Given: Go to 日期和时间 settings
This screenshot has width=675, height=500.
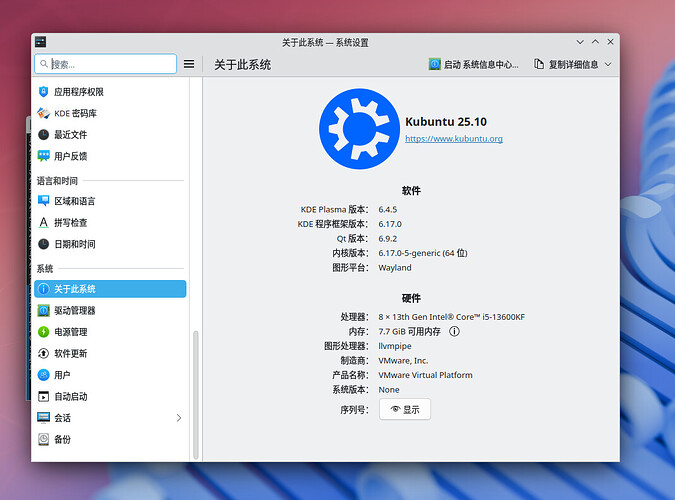Looking at the screenshot, I should coord(75,244).
